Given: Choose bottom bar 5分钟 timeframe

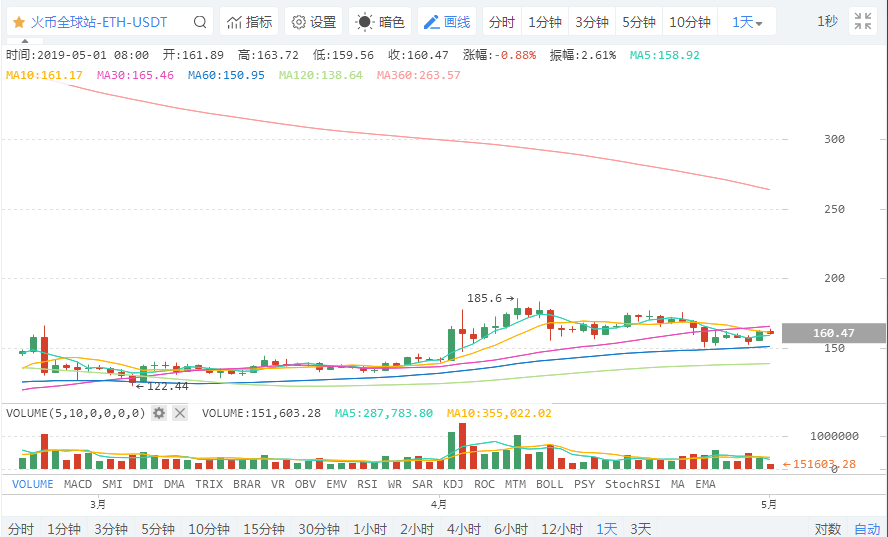Looking at the screenshot, I should click(x=157, y=529).
